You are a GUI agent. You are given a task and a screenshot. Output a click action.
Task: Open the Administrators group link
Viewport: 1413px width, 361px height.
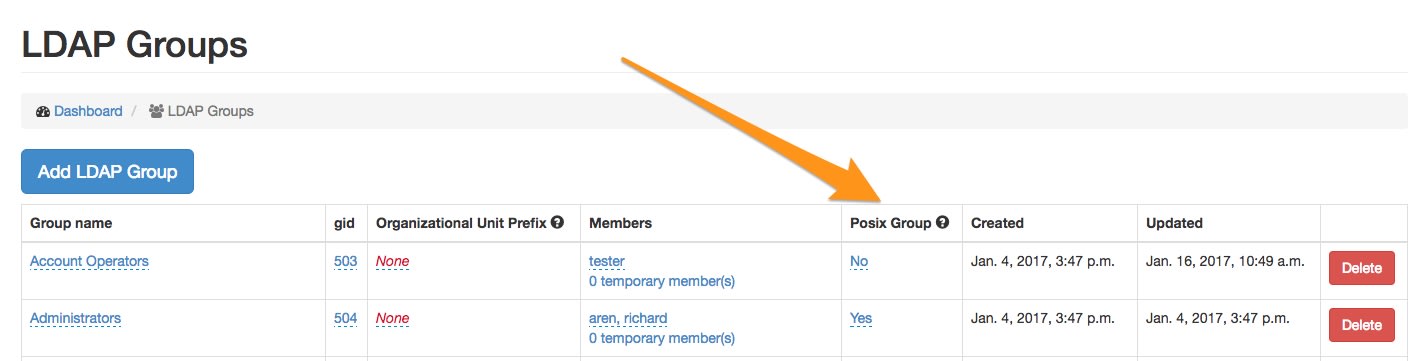coord(75,318)
